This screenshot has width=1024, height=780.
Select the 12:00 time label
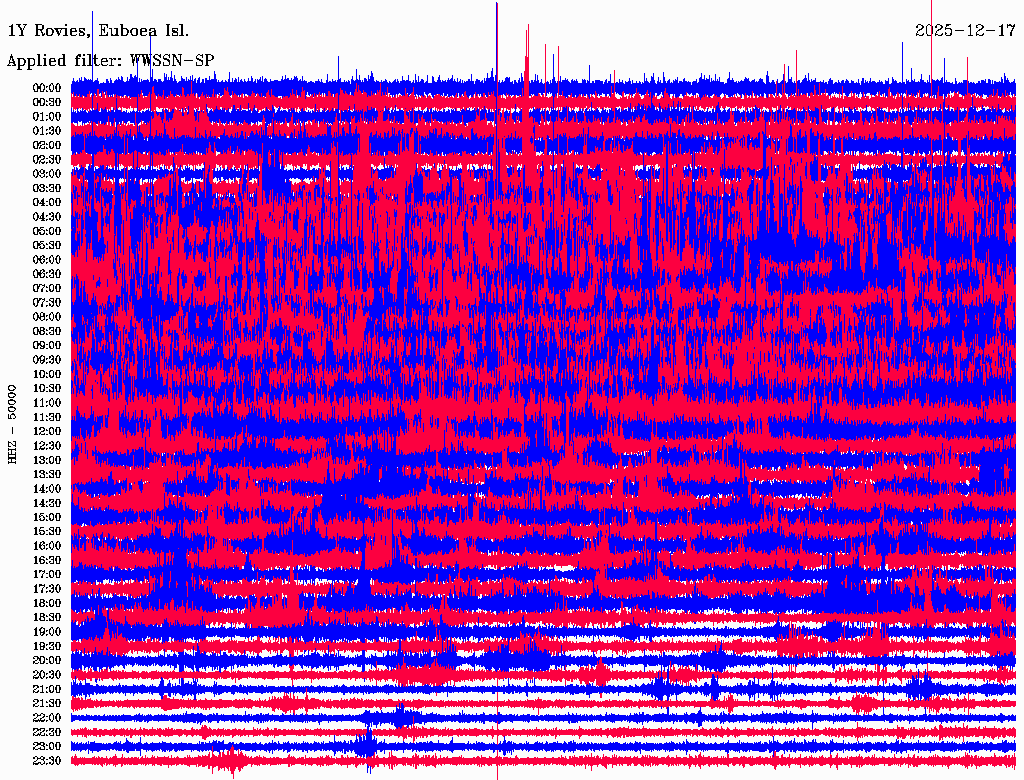(47, 431)
